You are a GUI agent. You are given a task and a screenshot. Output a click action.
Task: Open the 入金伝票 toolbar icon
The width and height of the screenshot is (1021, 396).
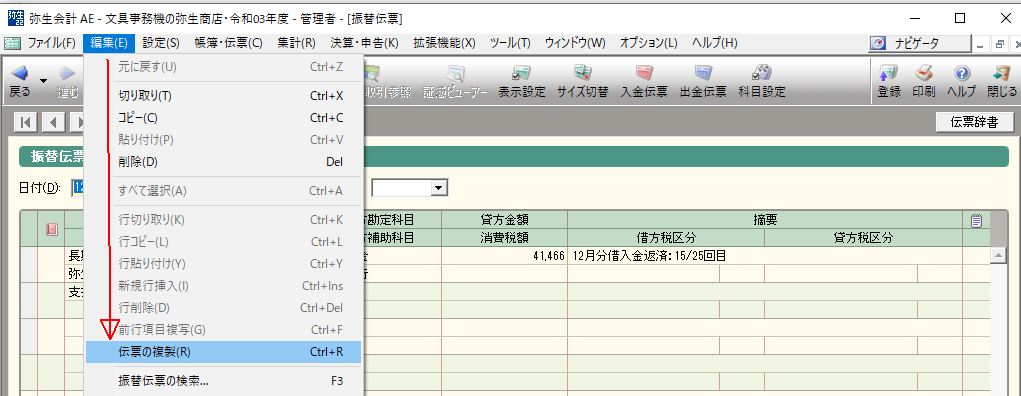(644, 80)
